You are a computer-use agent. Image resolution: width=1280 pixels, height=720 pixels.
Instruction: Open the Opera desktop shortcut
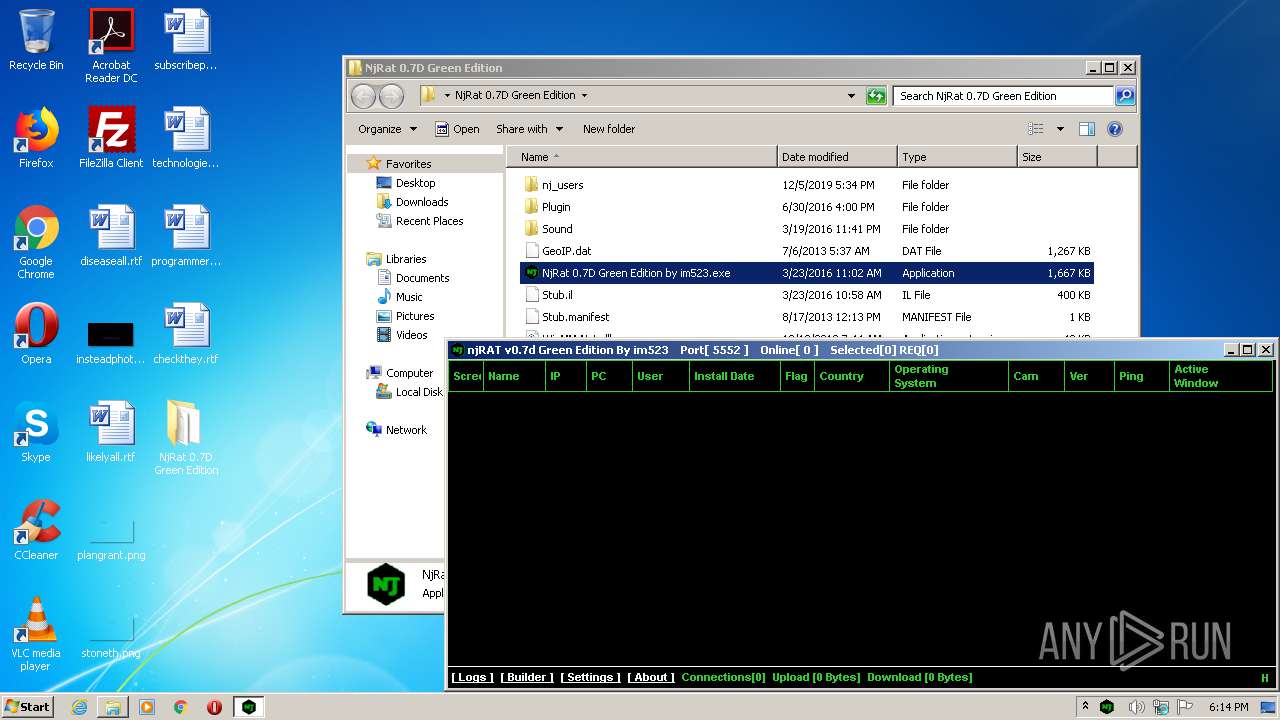(36, 334)
